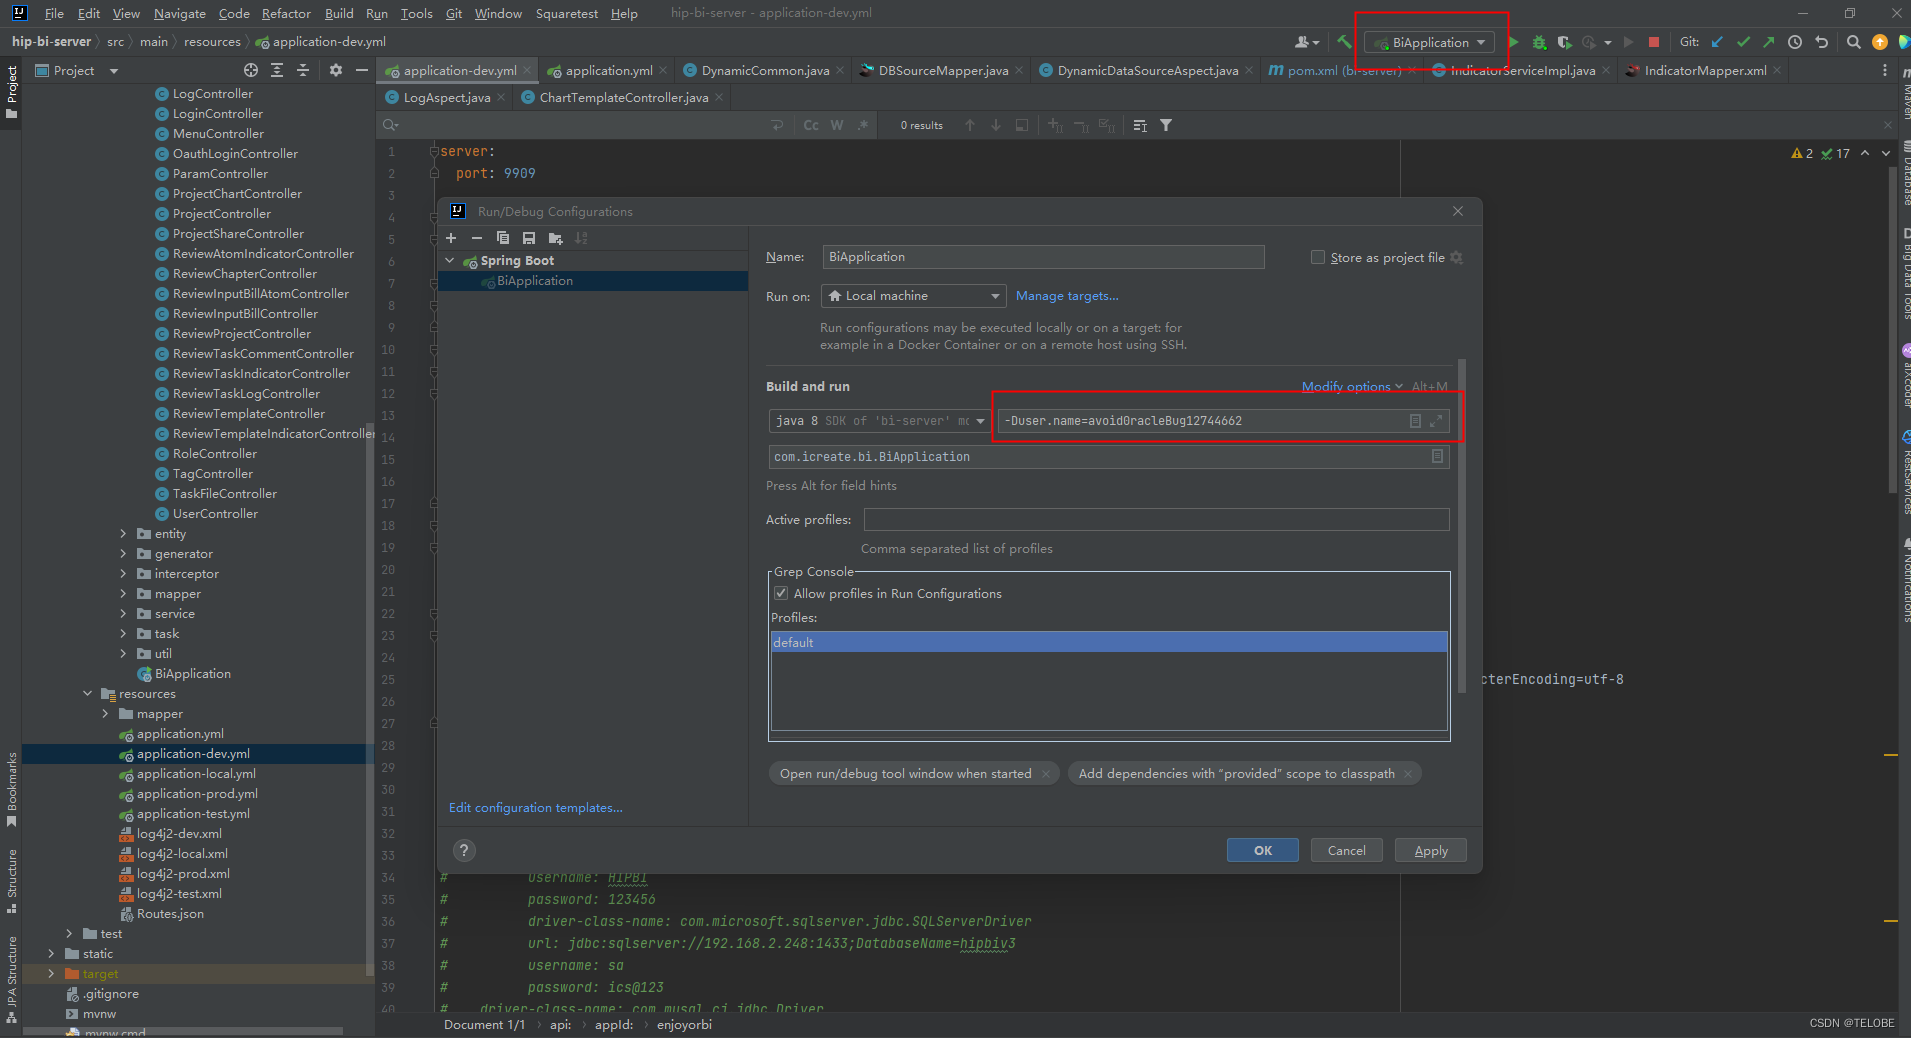This screenshot has width=1911, height=1038.
Task: Save the run configuration
Action: pyautogui.click(x=529, y=238)
